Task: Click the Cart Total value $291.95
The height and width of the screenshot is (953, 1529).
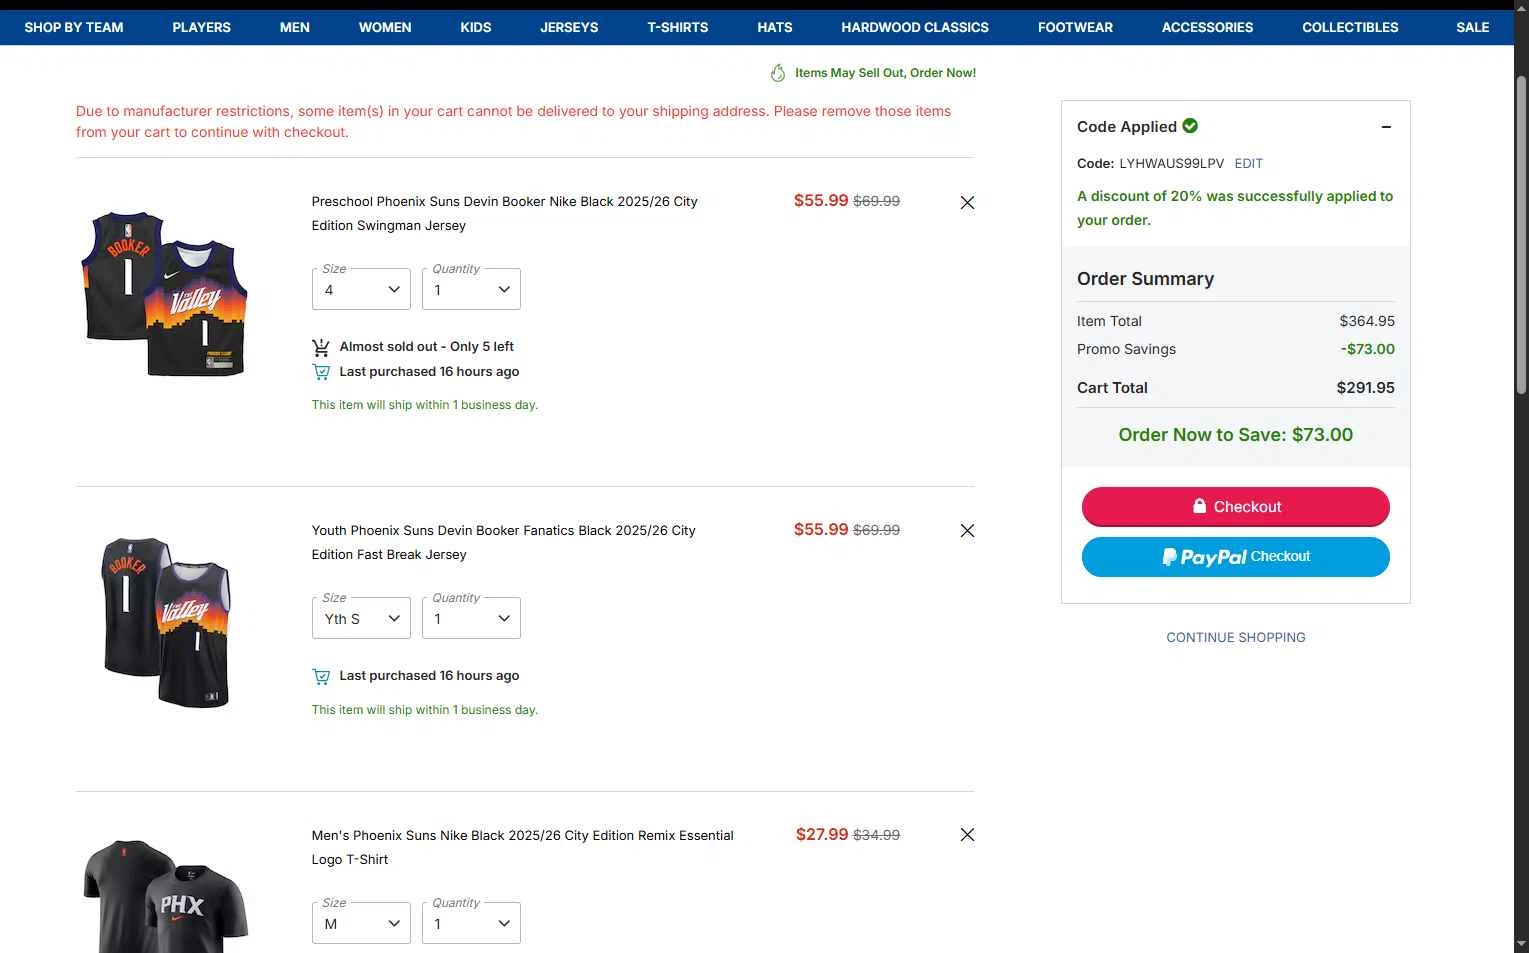Action: (x=1365, y=388)
